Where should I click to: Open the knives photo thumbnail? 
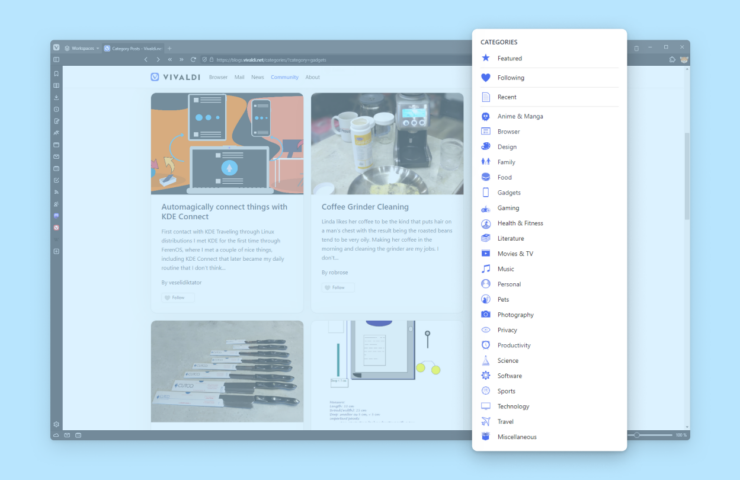pyautogui.click(x=227, y=371)
